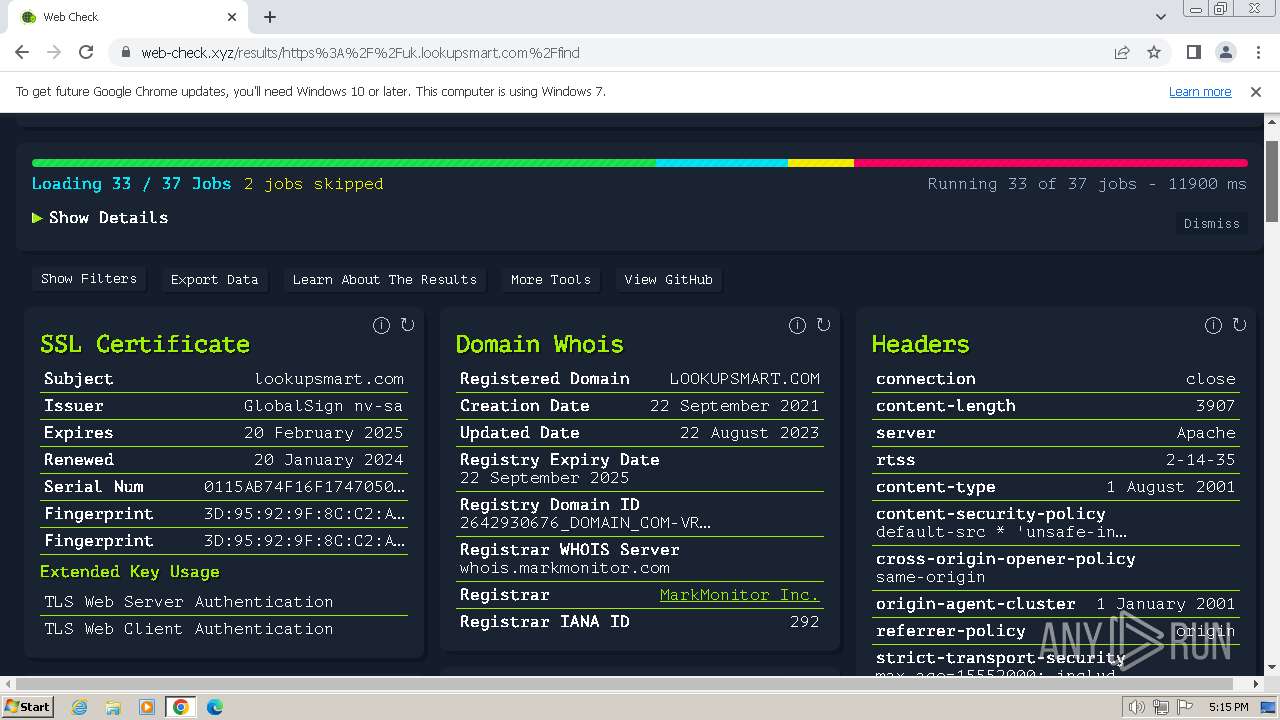The image size is (1280, 720).
Task: Open Learn About The Results
Action: coord(385,280)
